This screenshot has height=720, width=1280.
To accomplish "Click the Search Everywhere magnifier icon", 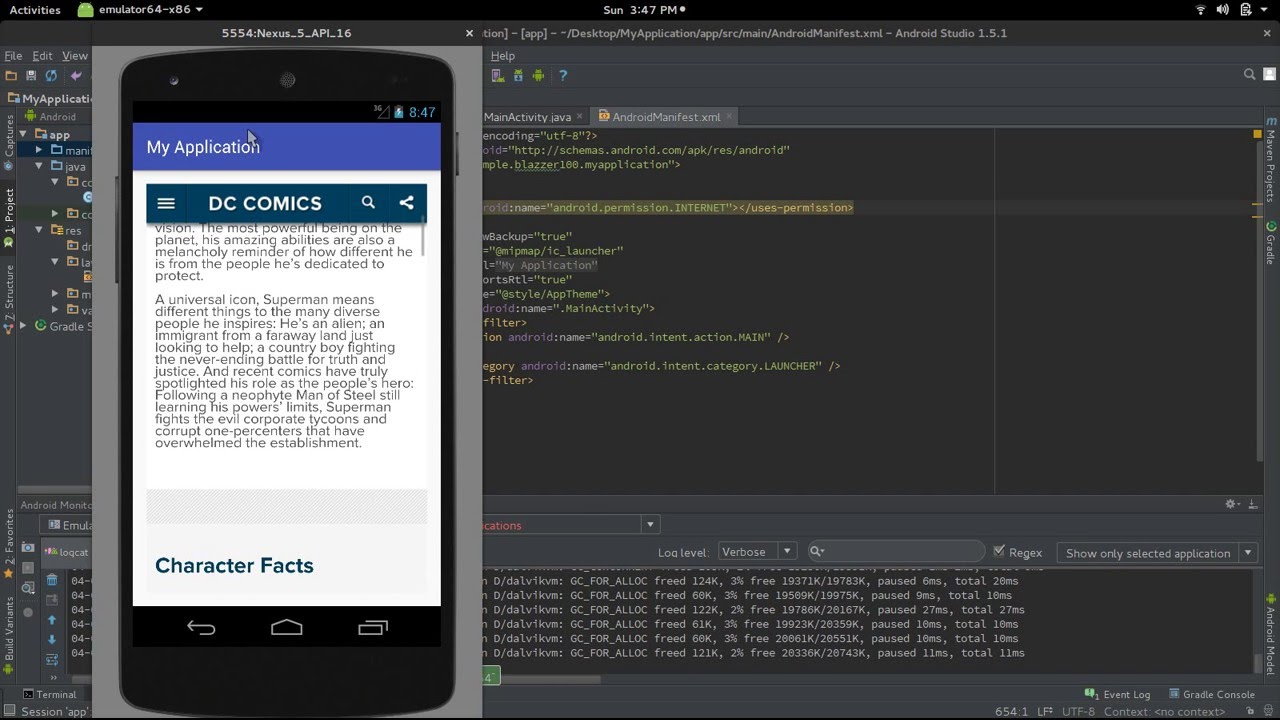I will (1249, 75).
